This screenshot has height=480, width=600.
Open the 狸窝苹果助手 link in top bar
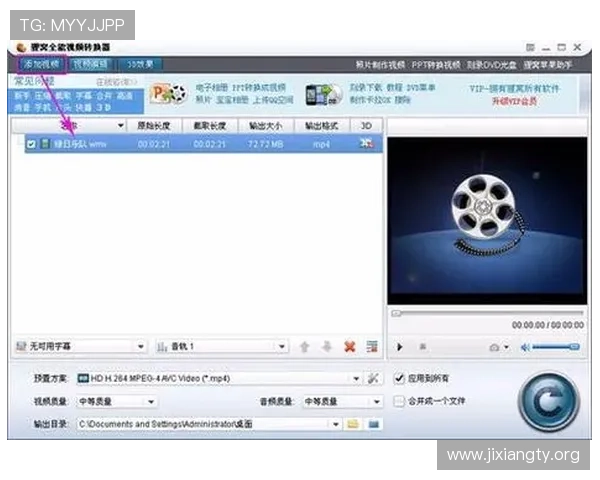pyautogui.click(x=548, y=65)
